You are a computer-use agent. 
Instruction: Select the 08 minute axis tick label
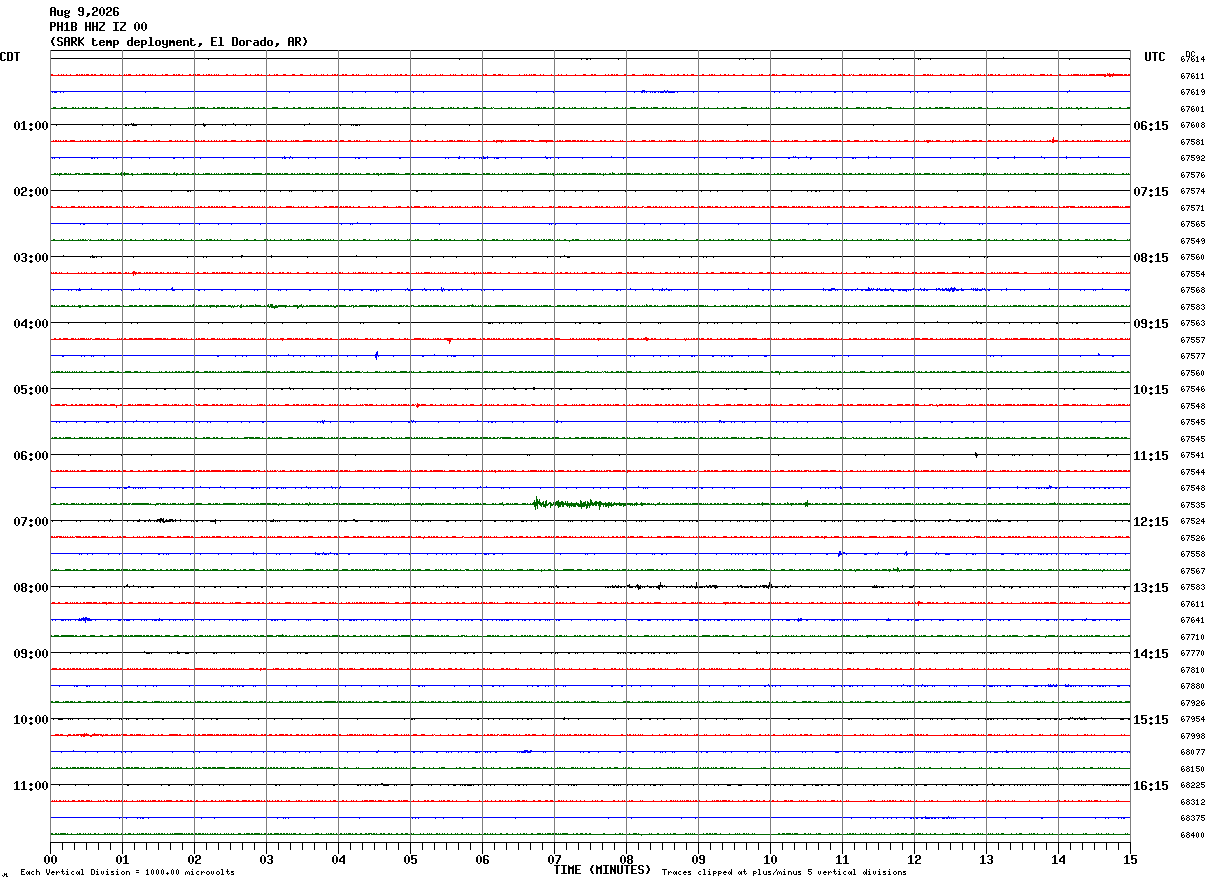[x=627, y=860]
